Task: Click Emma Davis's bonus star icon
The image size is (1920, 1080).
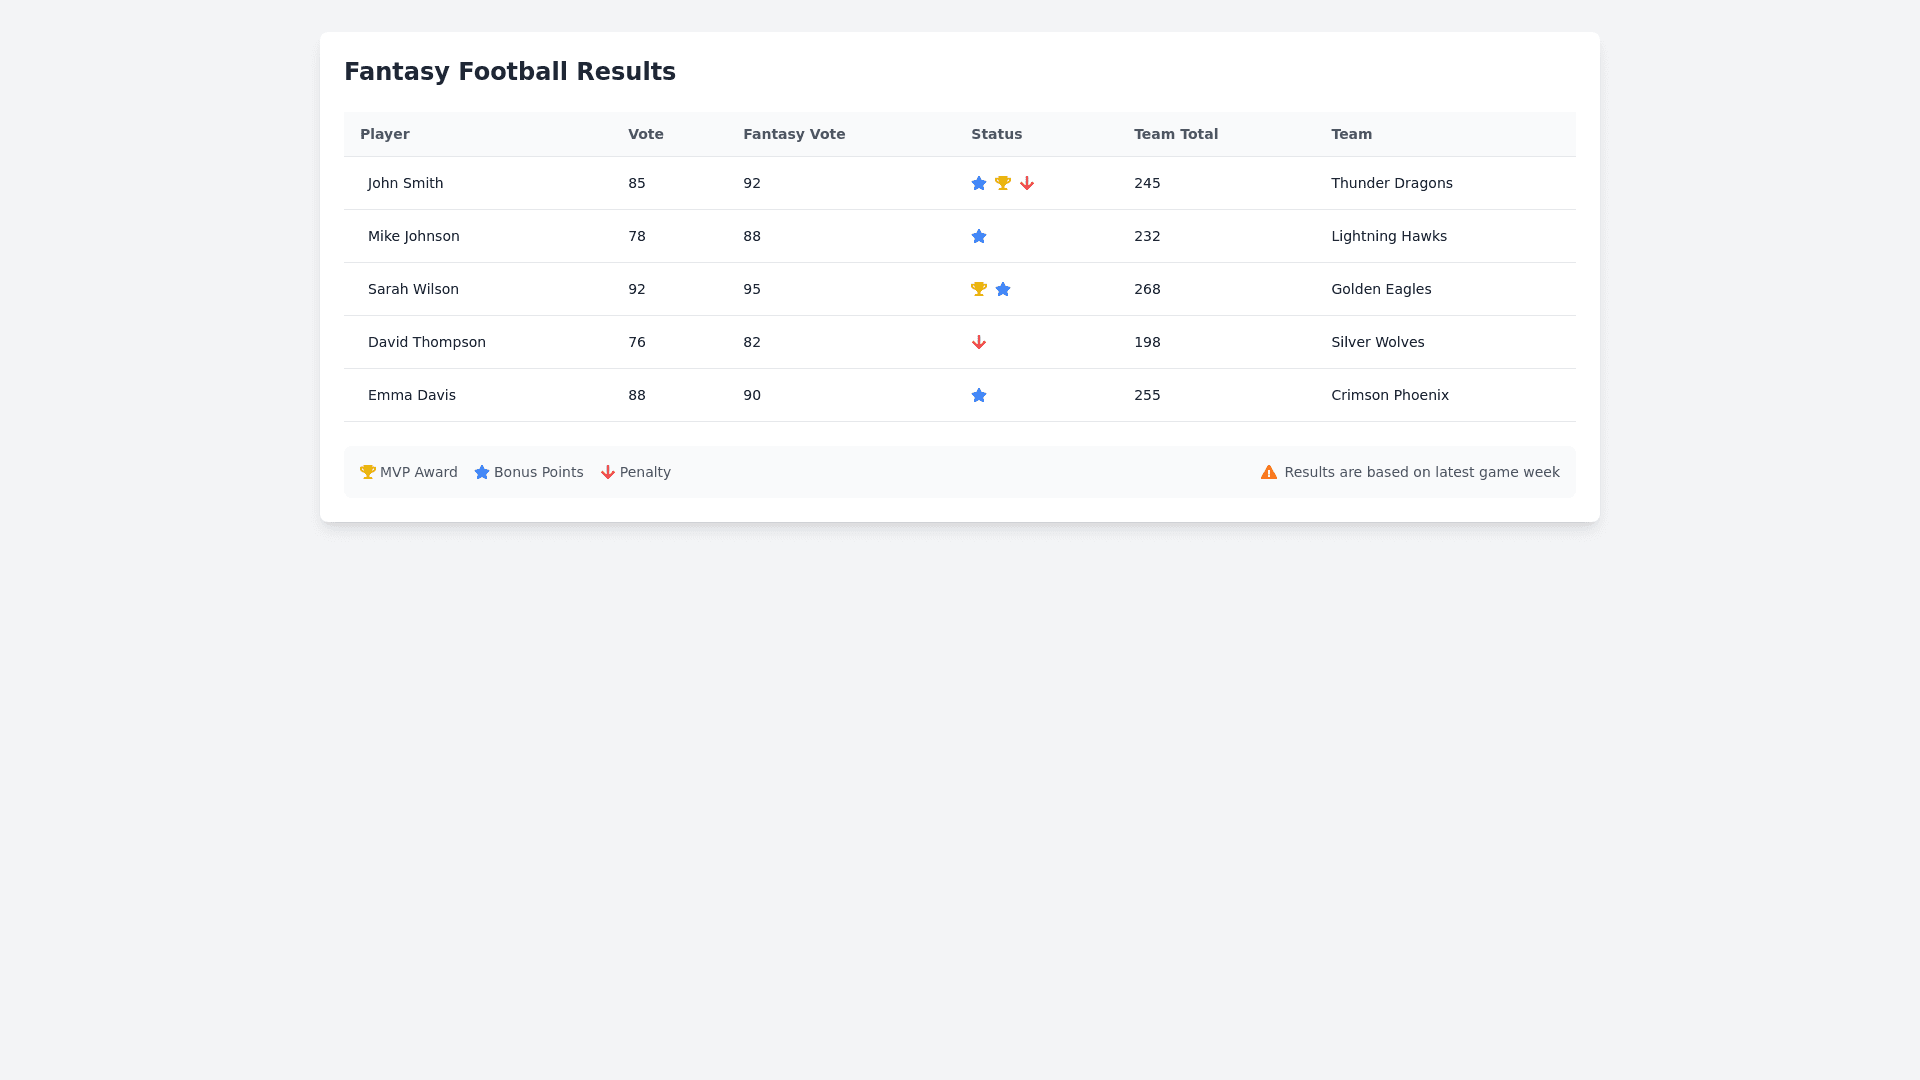Action: coord(979,395)
